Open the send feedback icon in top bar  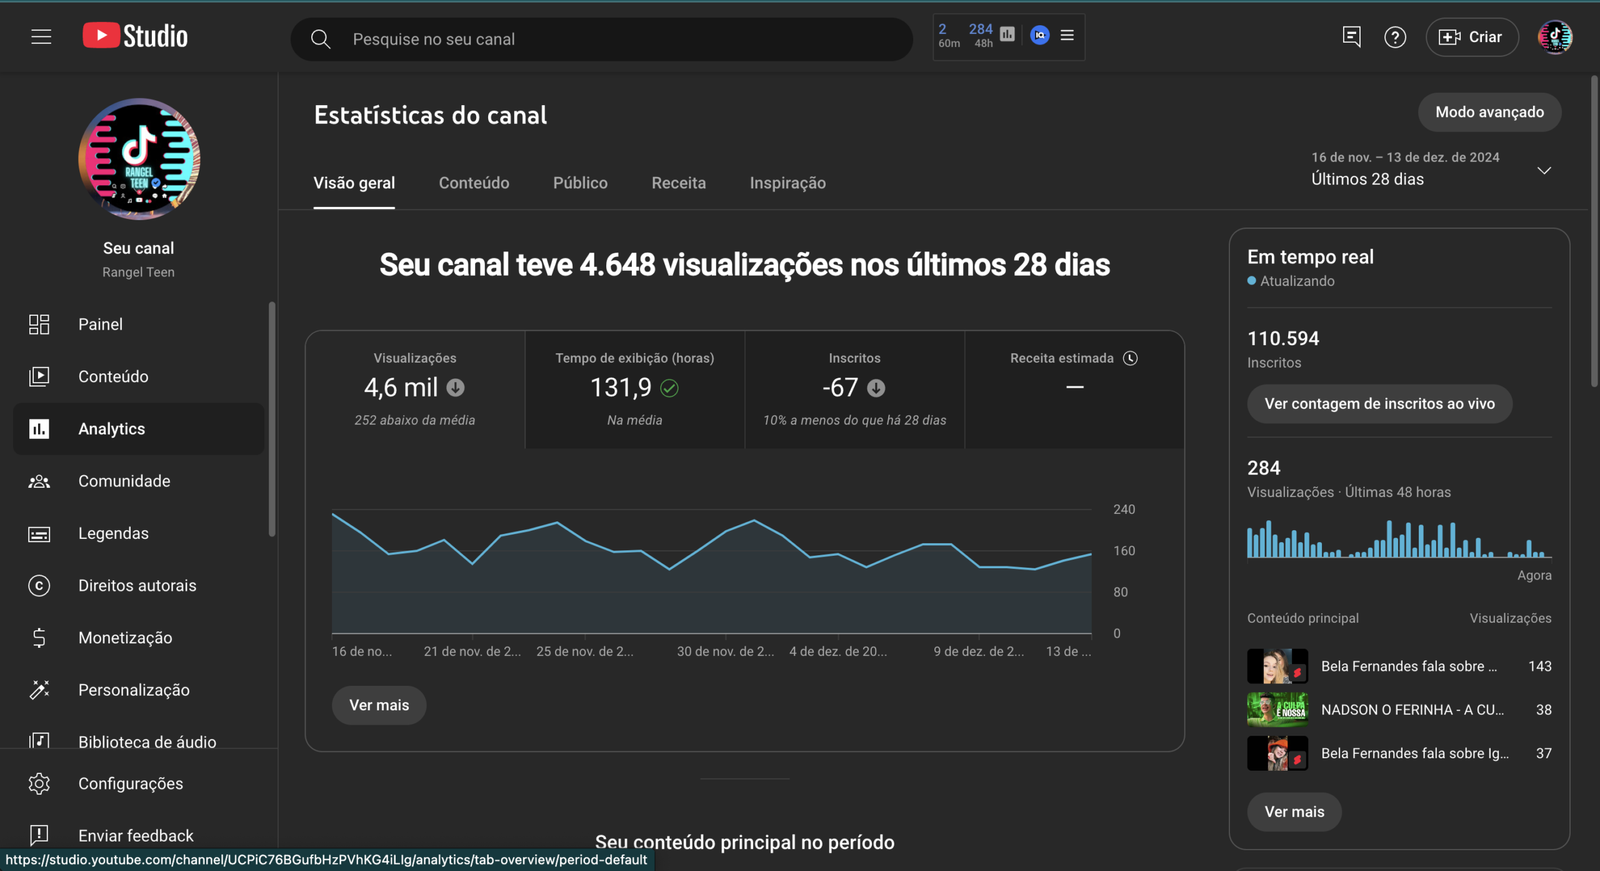pyautogui.click(x=1351, y=37)
